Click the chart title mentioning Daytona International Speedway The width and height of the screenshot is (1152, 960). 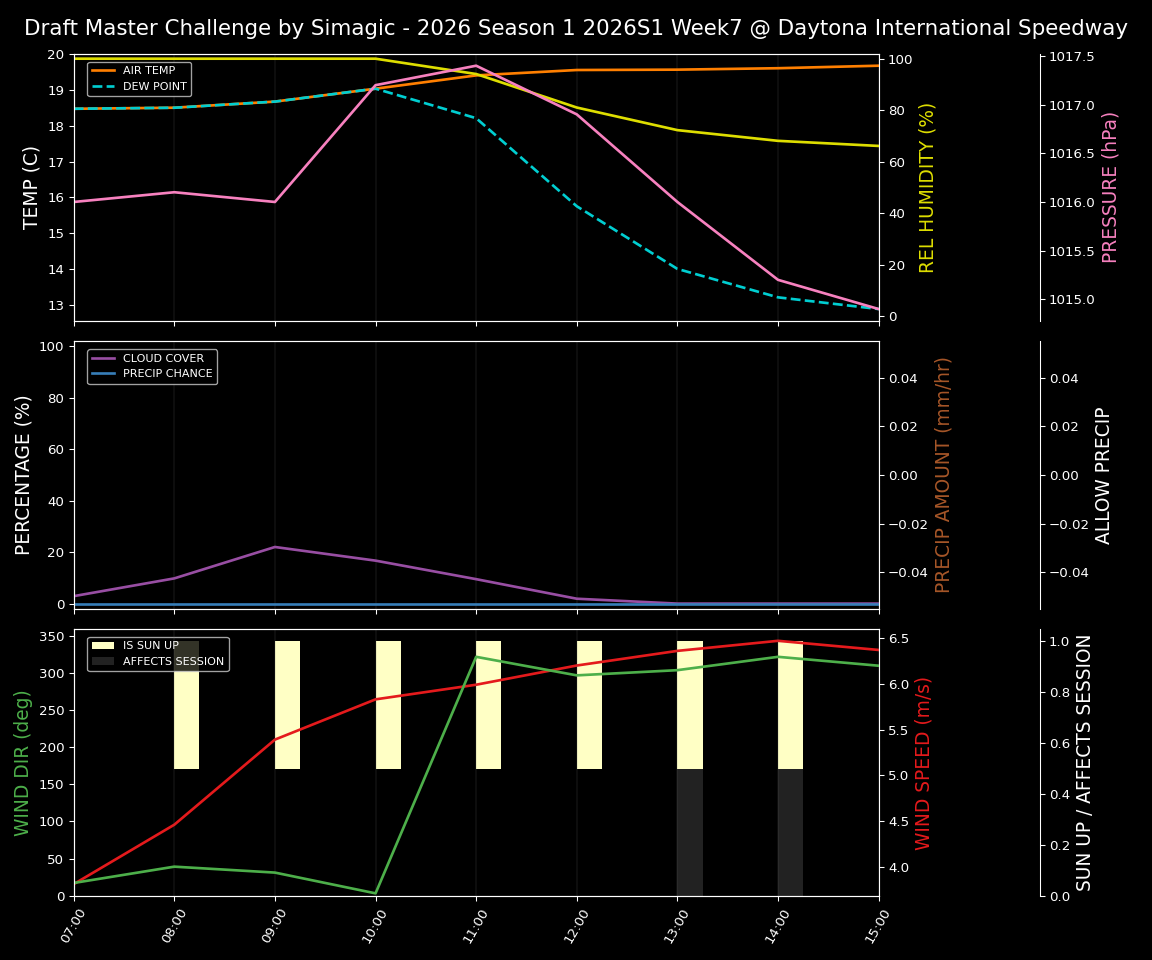tap(576, 27)
